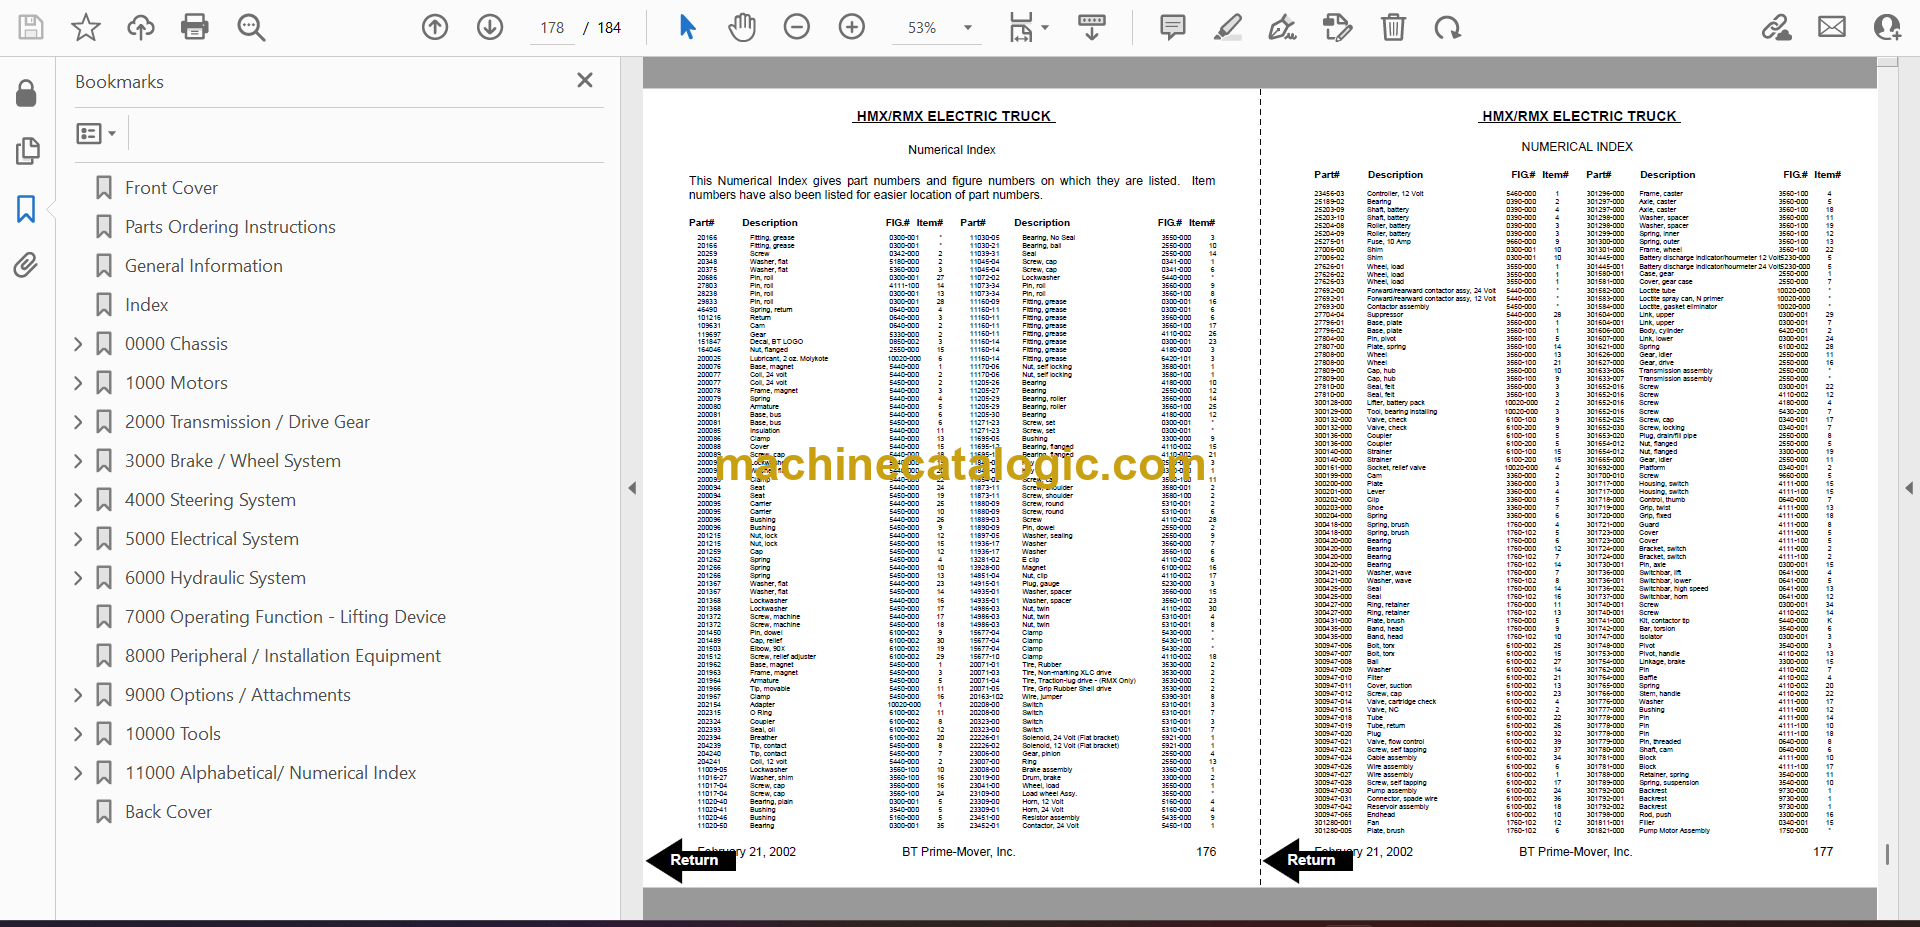Collapse the left navigation pane arrow

coord(632,488)
